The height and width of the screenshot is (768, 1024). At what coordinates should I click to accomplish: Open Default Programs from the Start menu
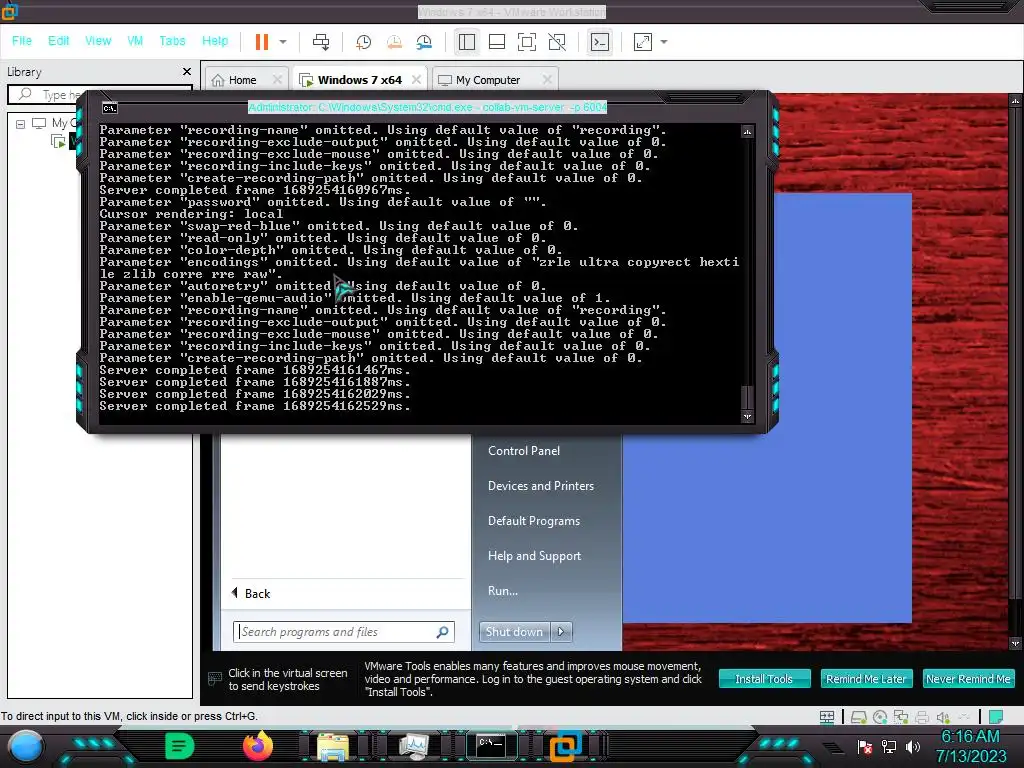[x=534, y=521]
